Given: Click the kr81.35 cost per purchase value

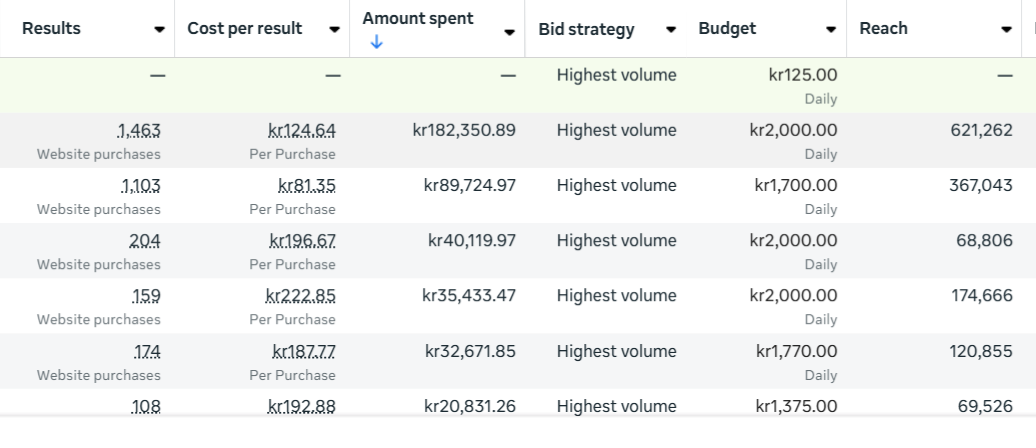Looking at the screenshot, I should pyautogui.click(x=307, y=185).
